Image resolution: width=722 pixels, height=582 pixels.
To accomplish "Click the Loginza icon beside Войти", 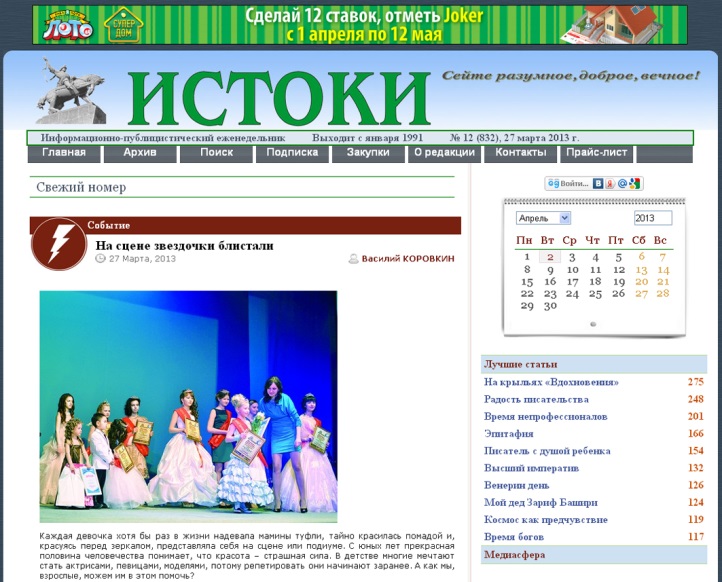I will (553, 184).
